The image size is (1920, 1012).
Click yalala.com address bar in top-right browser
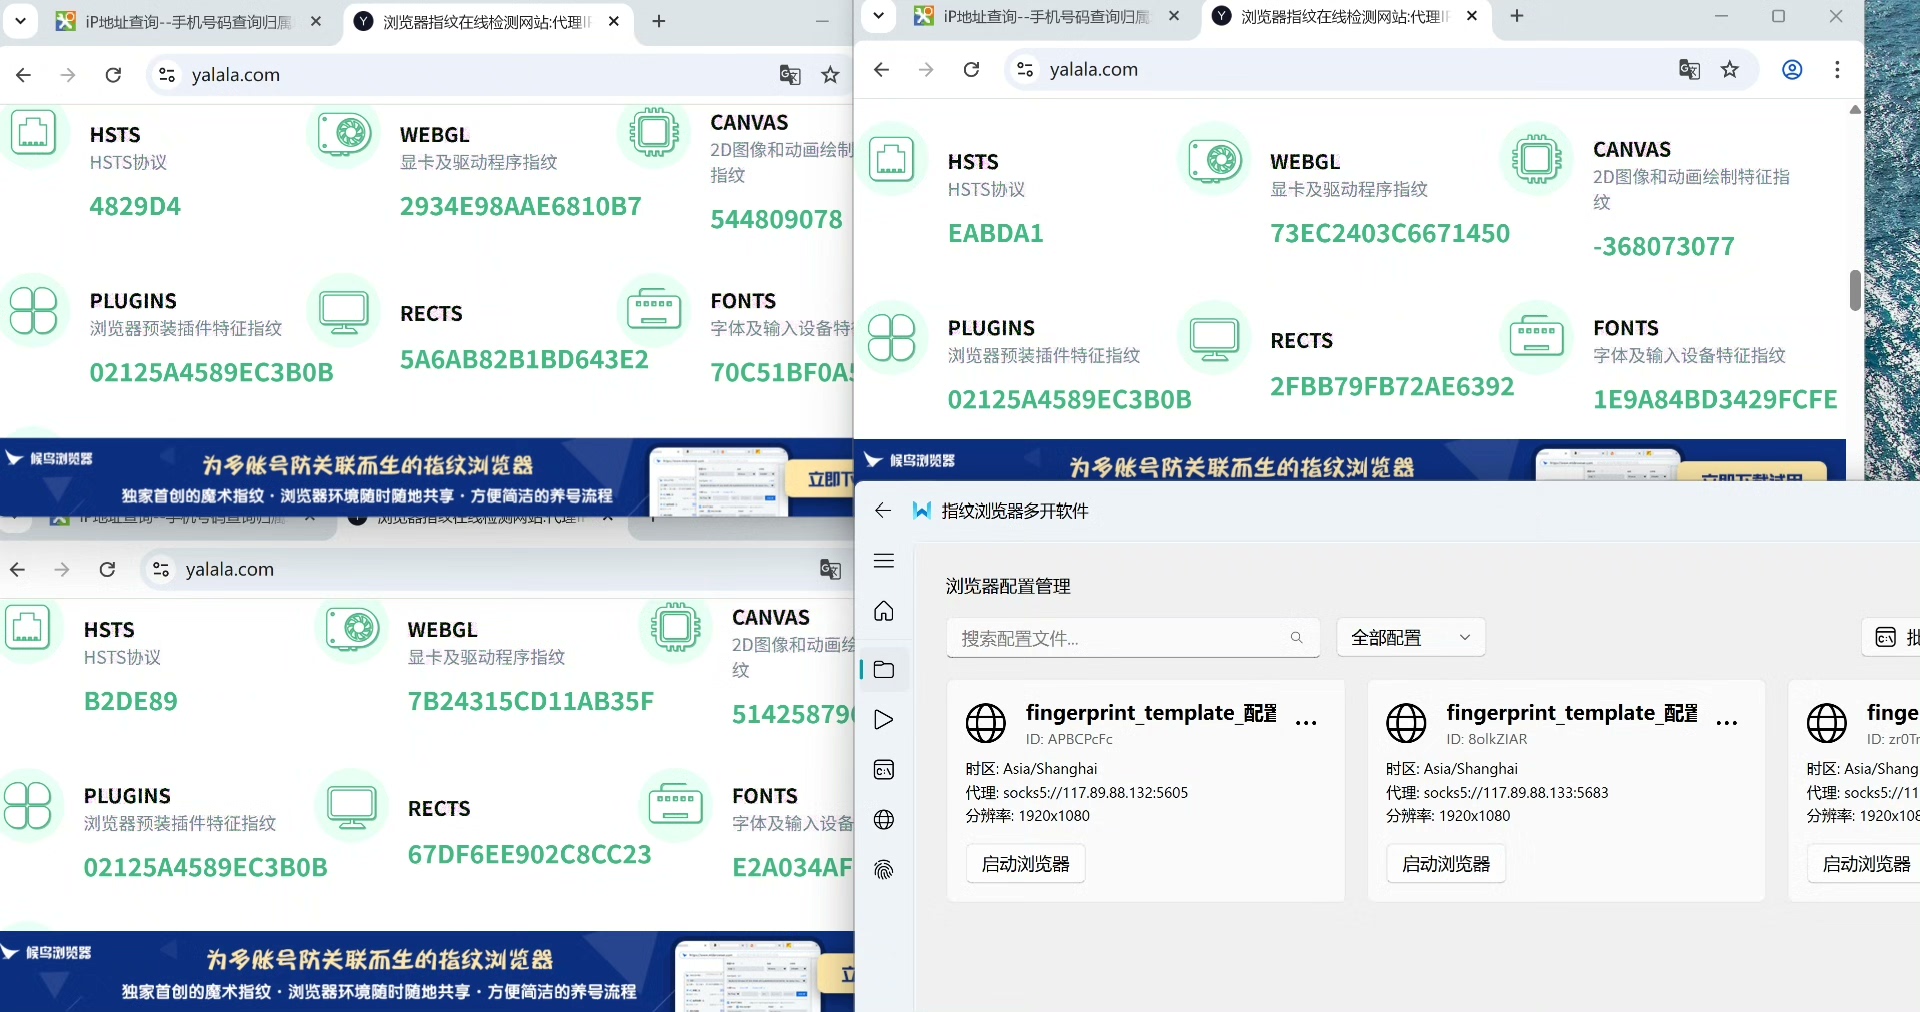pos(1380,69)
